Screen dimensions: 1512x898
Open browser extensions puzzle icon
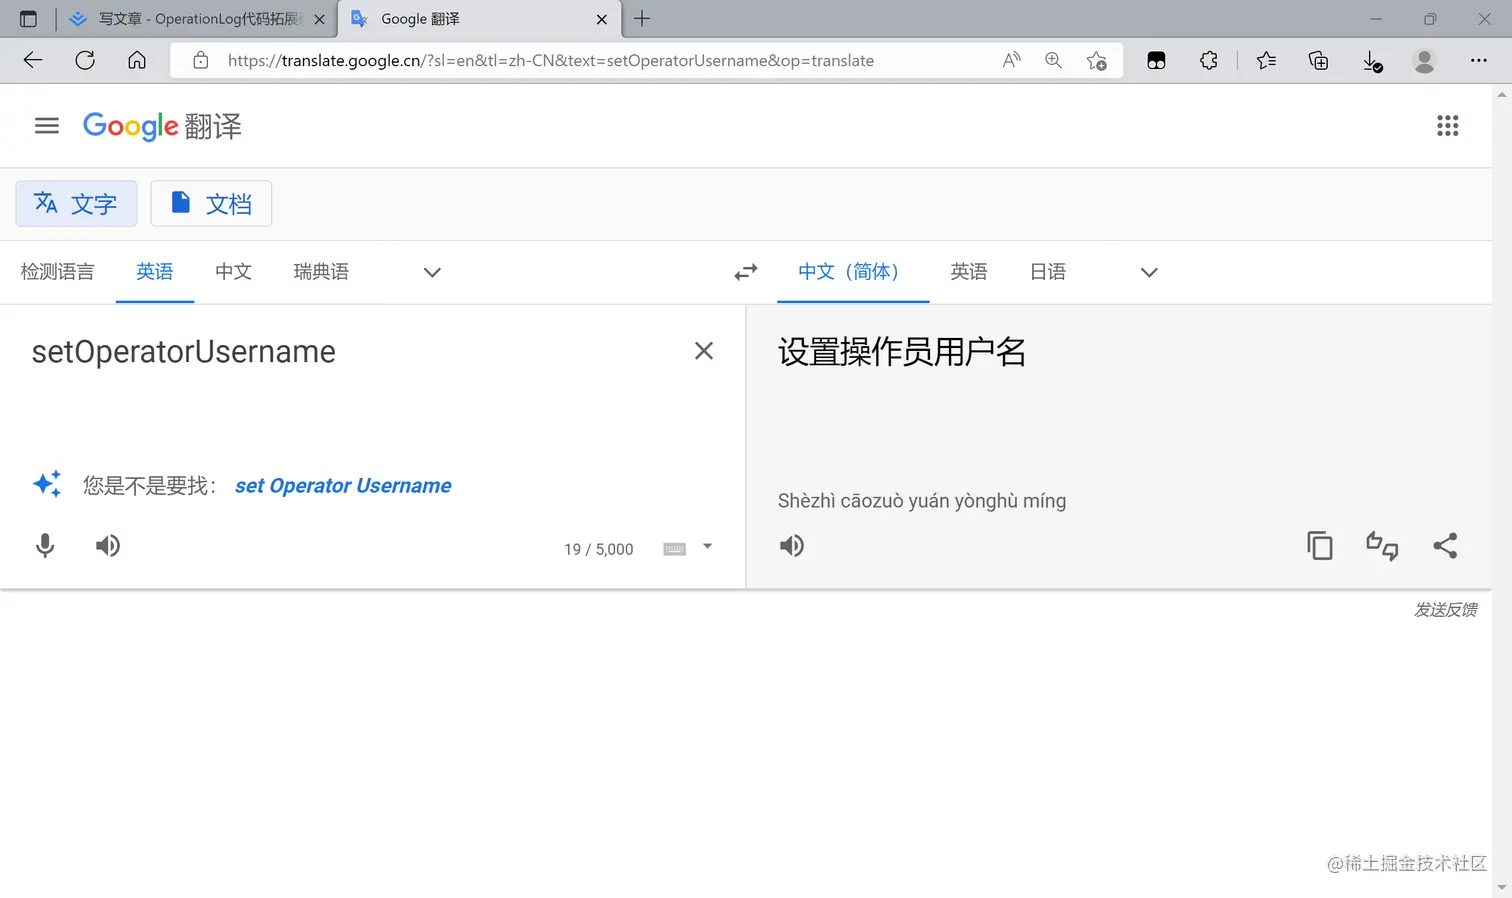pyautogui.click(x=1209, y=61)
